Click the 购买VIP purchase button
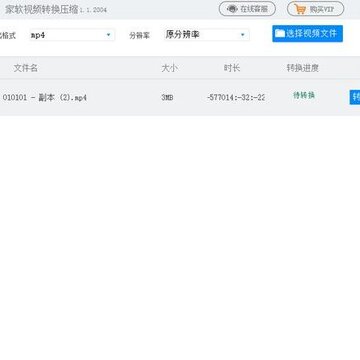Image resolution: width=360 pixels, height=360 pixels. pos(315,9)
